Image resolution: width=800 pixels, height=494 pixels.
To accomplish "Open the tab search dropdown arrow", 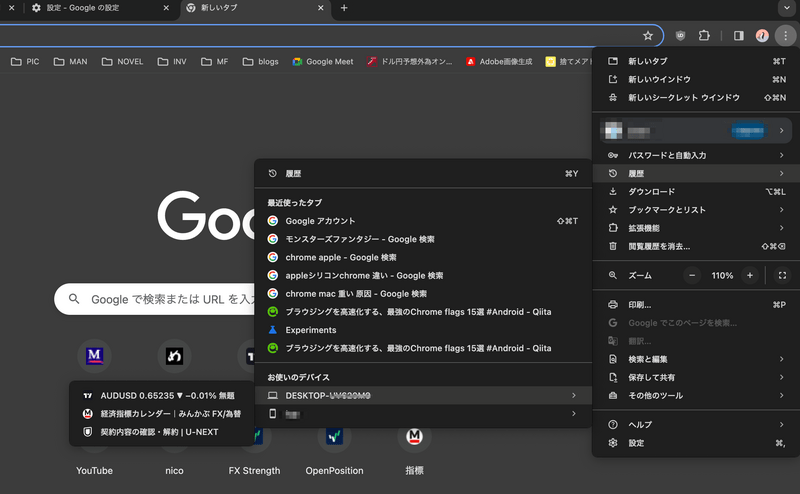I will coord(786,8).
